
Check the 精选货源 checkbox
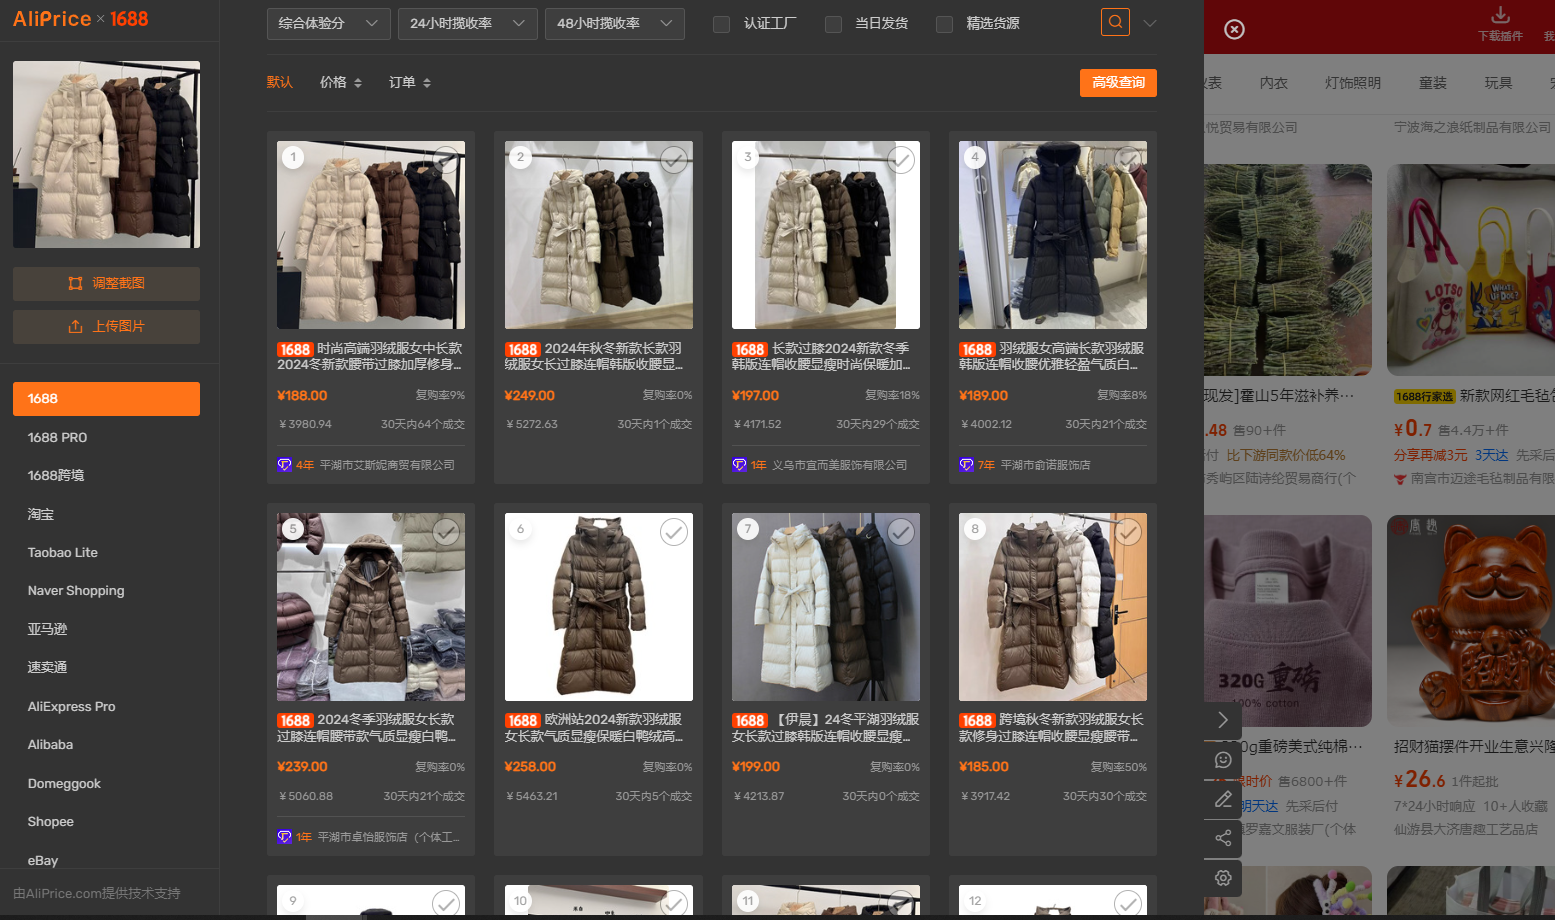(x=944, y=24)
